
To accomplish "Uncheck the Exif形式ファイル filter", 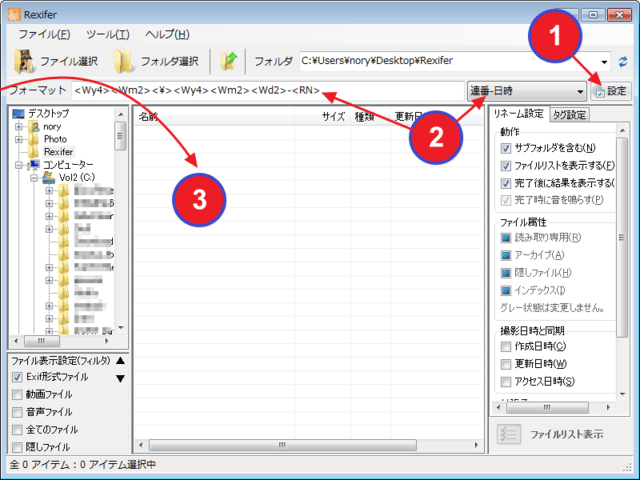I will pos(17,377).
